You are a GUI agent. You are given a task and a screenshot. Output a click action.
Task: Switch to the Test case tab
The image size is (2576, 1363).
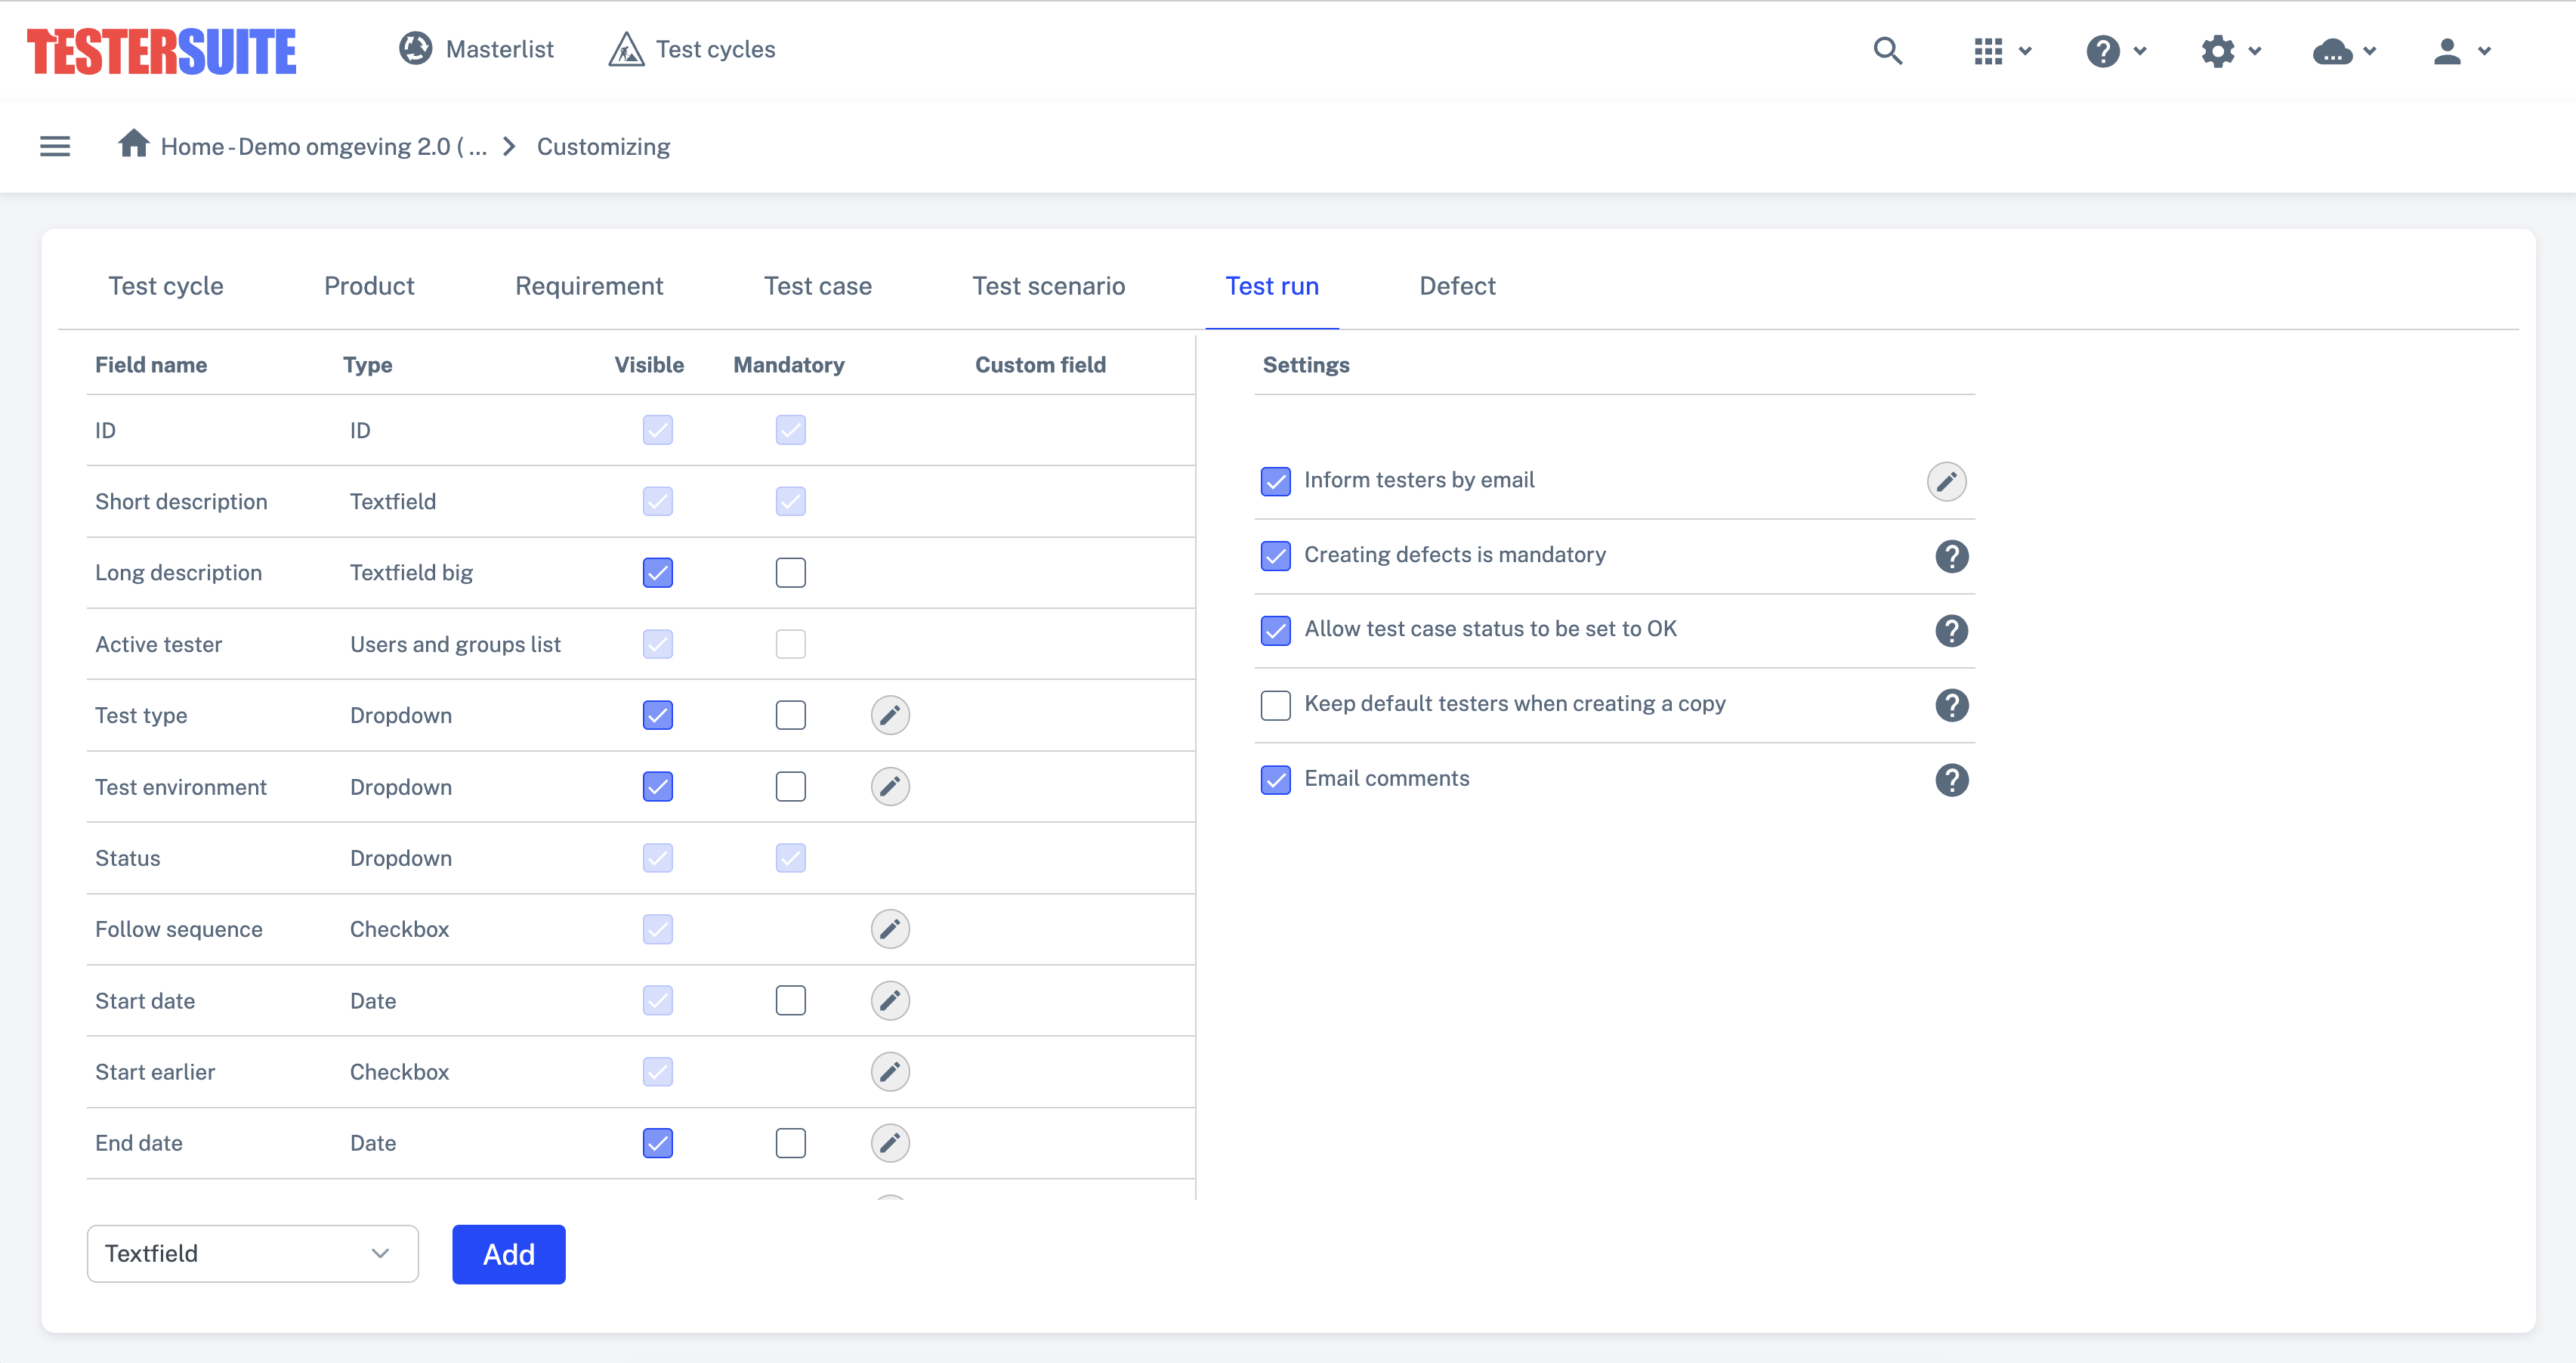pos(818,286)
